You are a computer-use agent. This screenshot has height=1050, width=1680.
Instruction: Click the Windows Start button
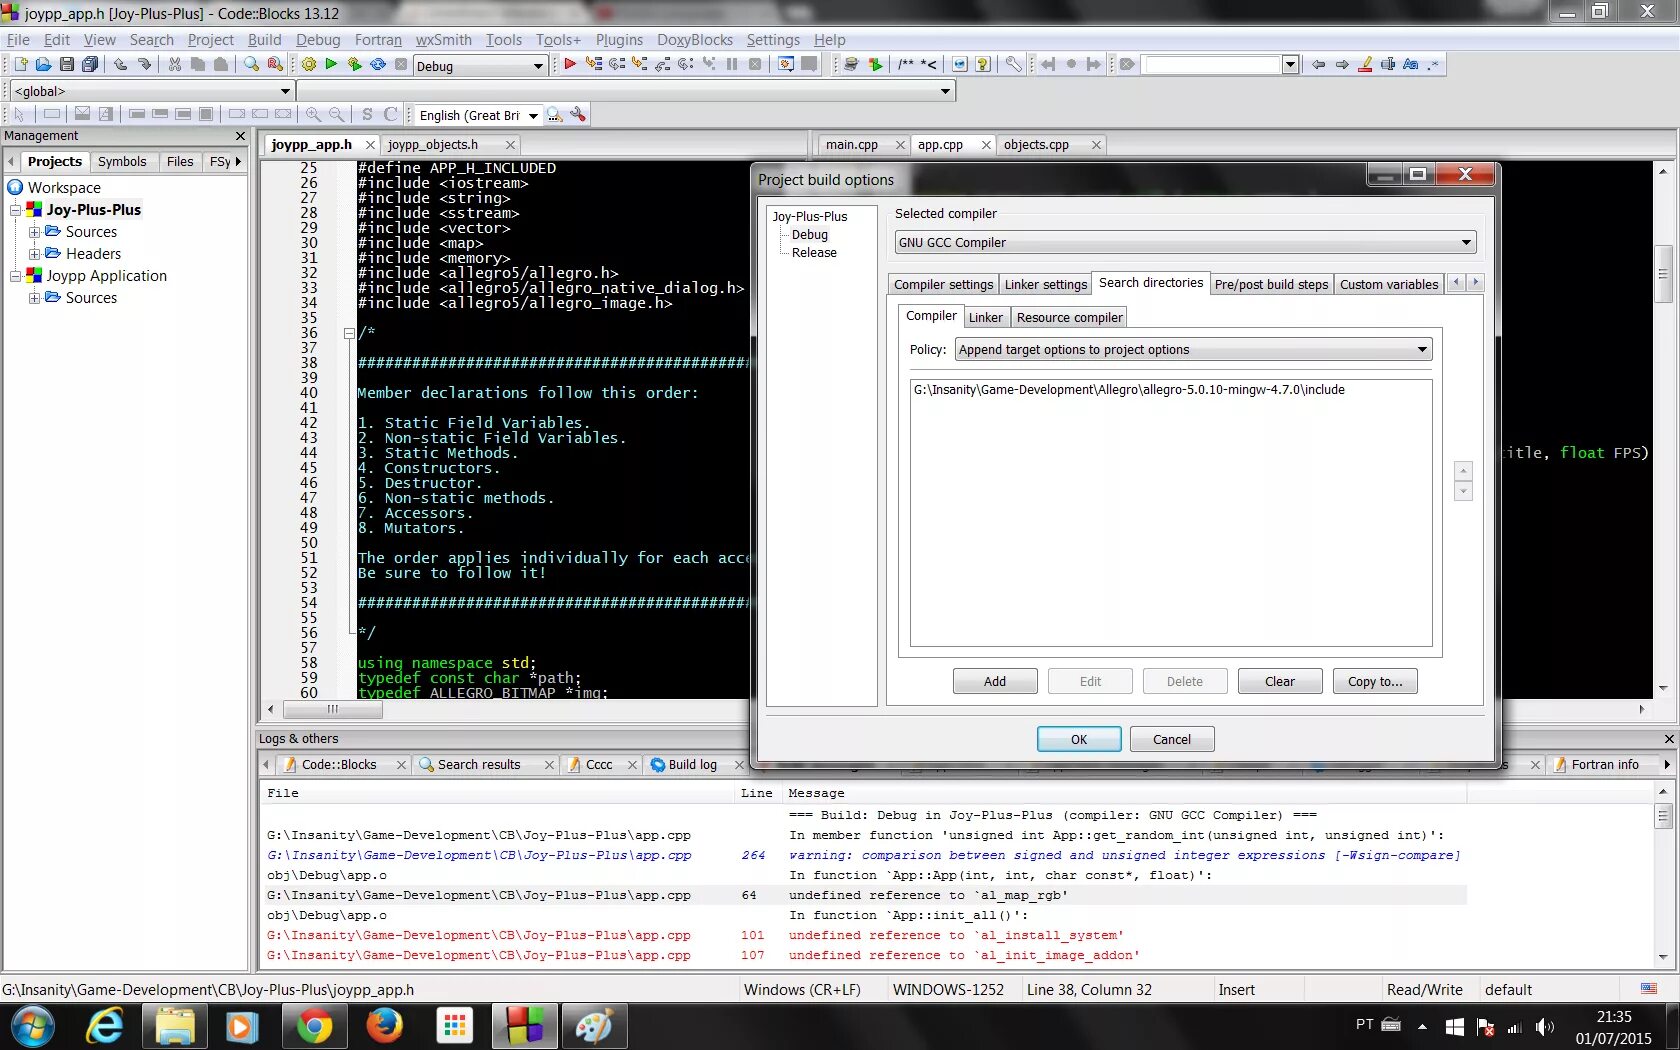32,1027
